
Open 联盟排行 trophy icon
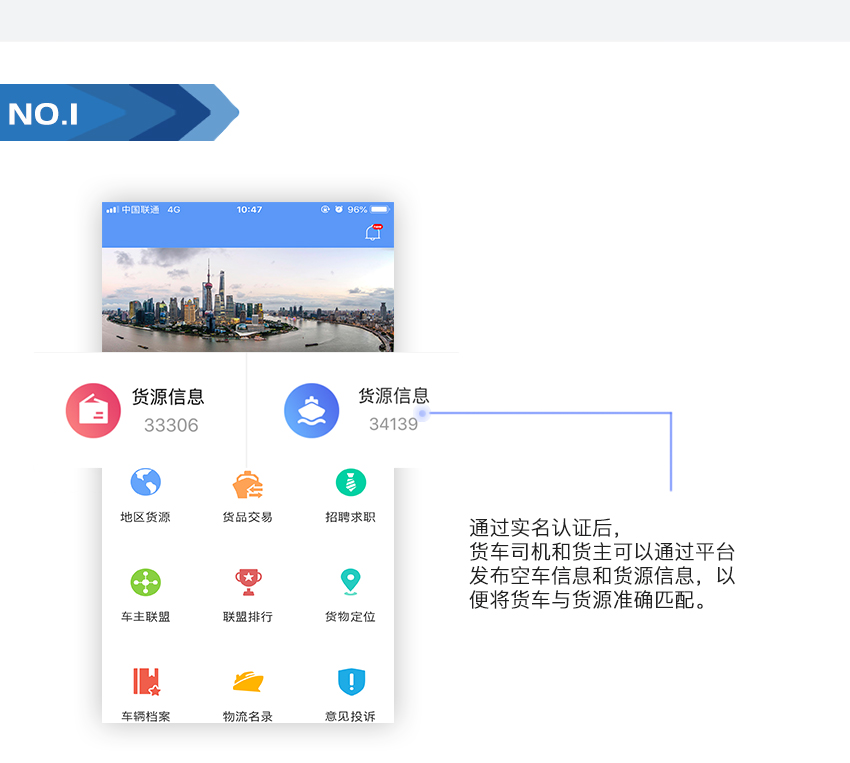coord(248,582)
